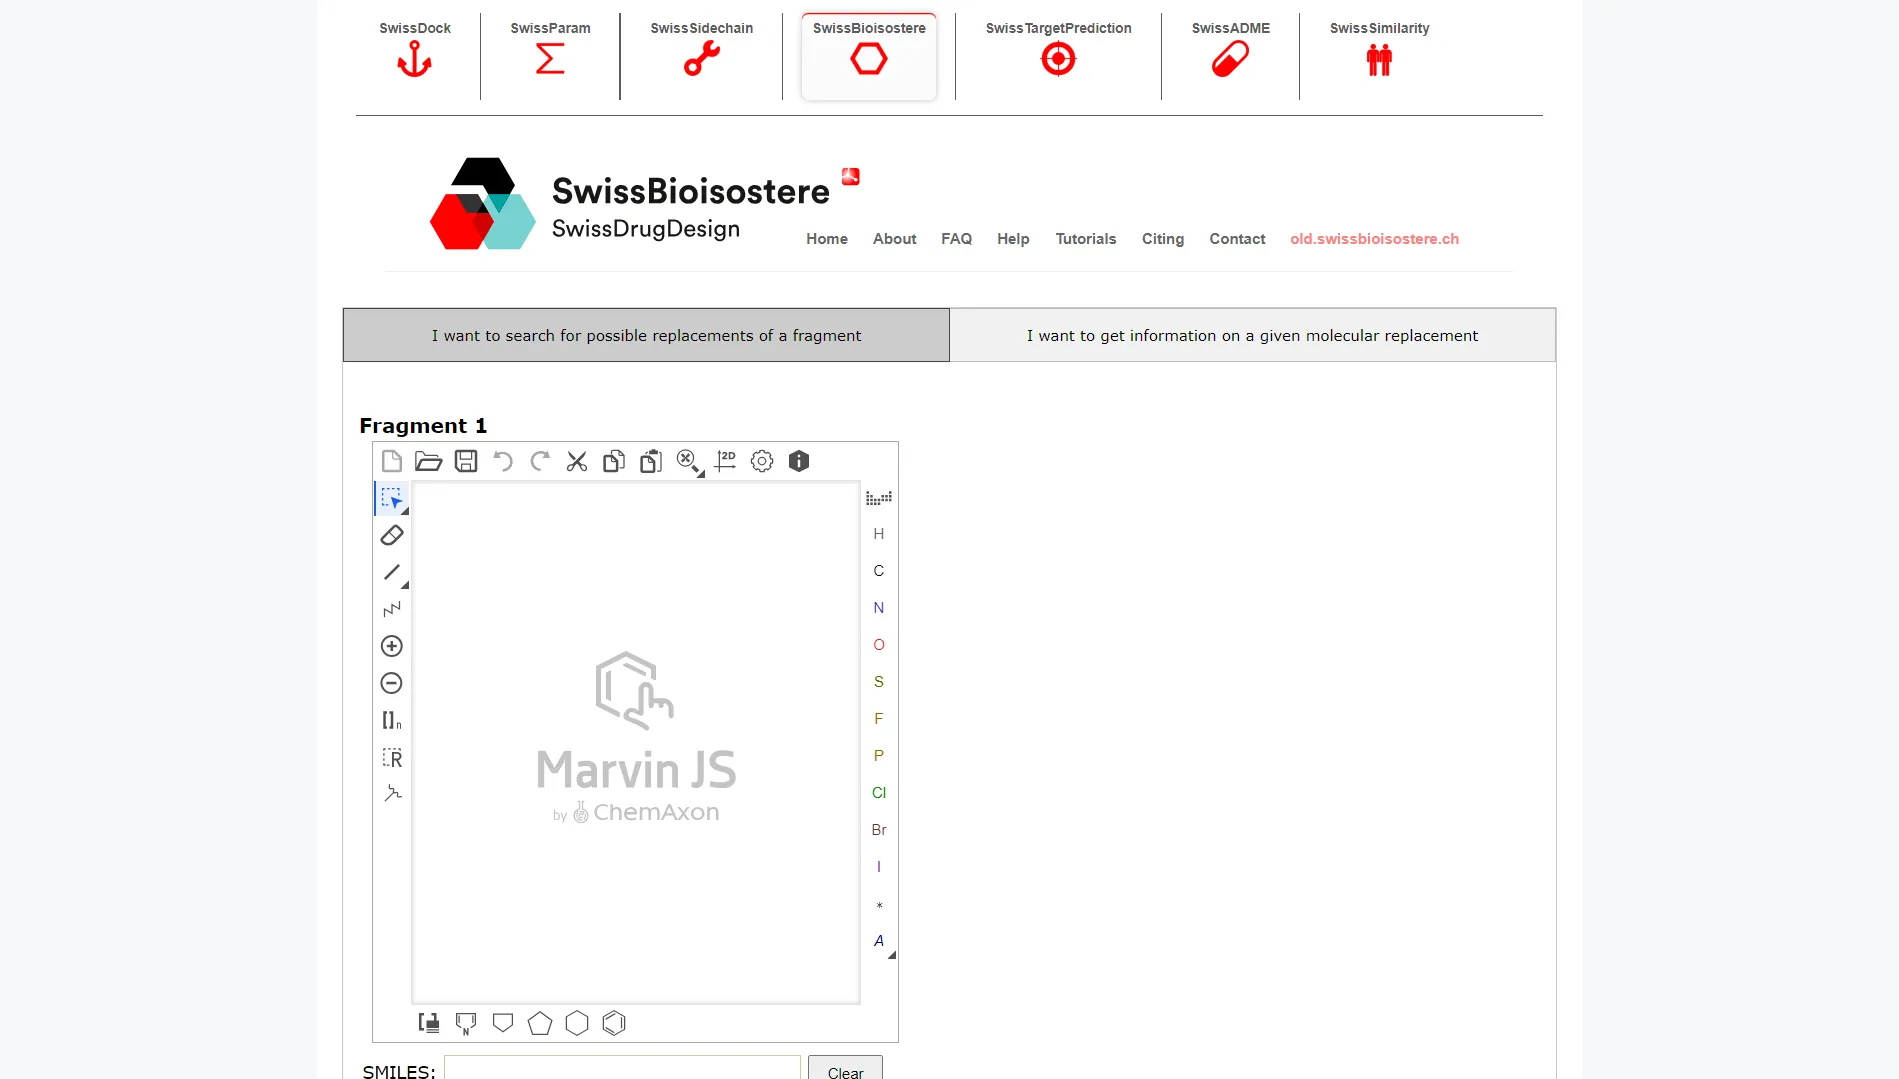The width and height of the screenshot is (1899, 1079).
Task: Select the Eraser tool in Marvin JS
Action: pos(391,535)
